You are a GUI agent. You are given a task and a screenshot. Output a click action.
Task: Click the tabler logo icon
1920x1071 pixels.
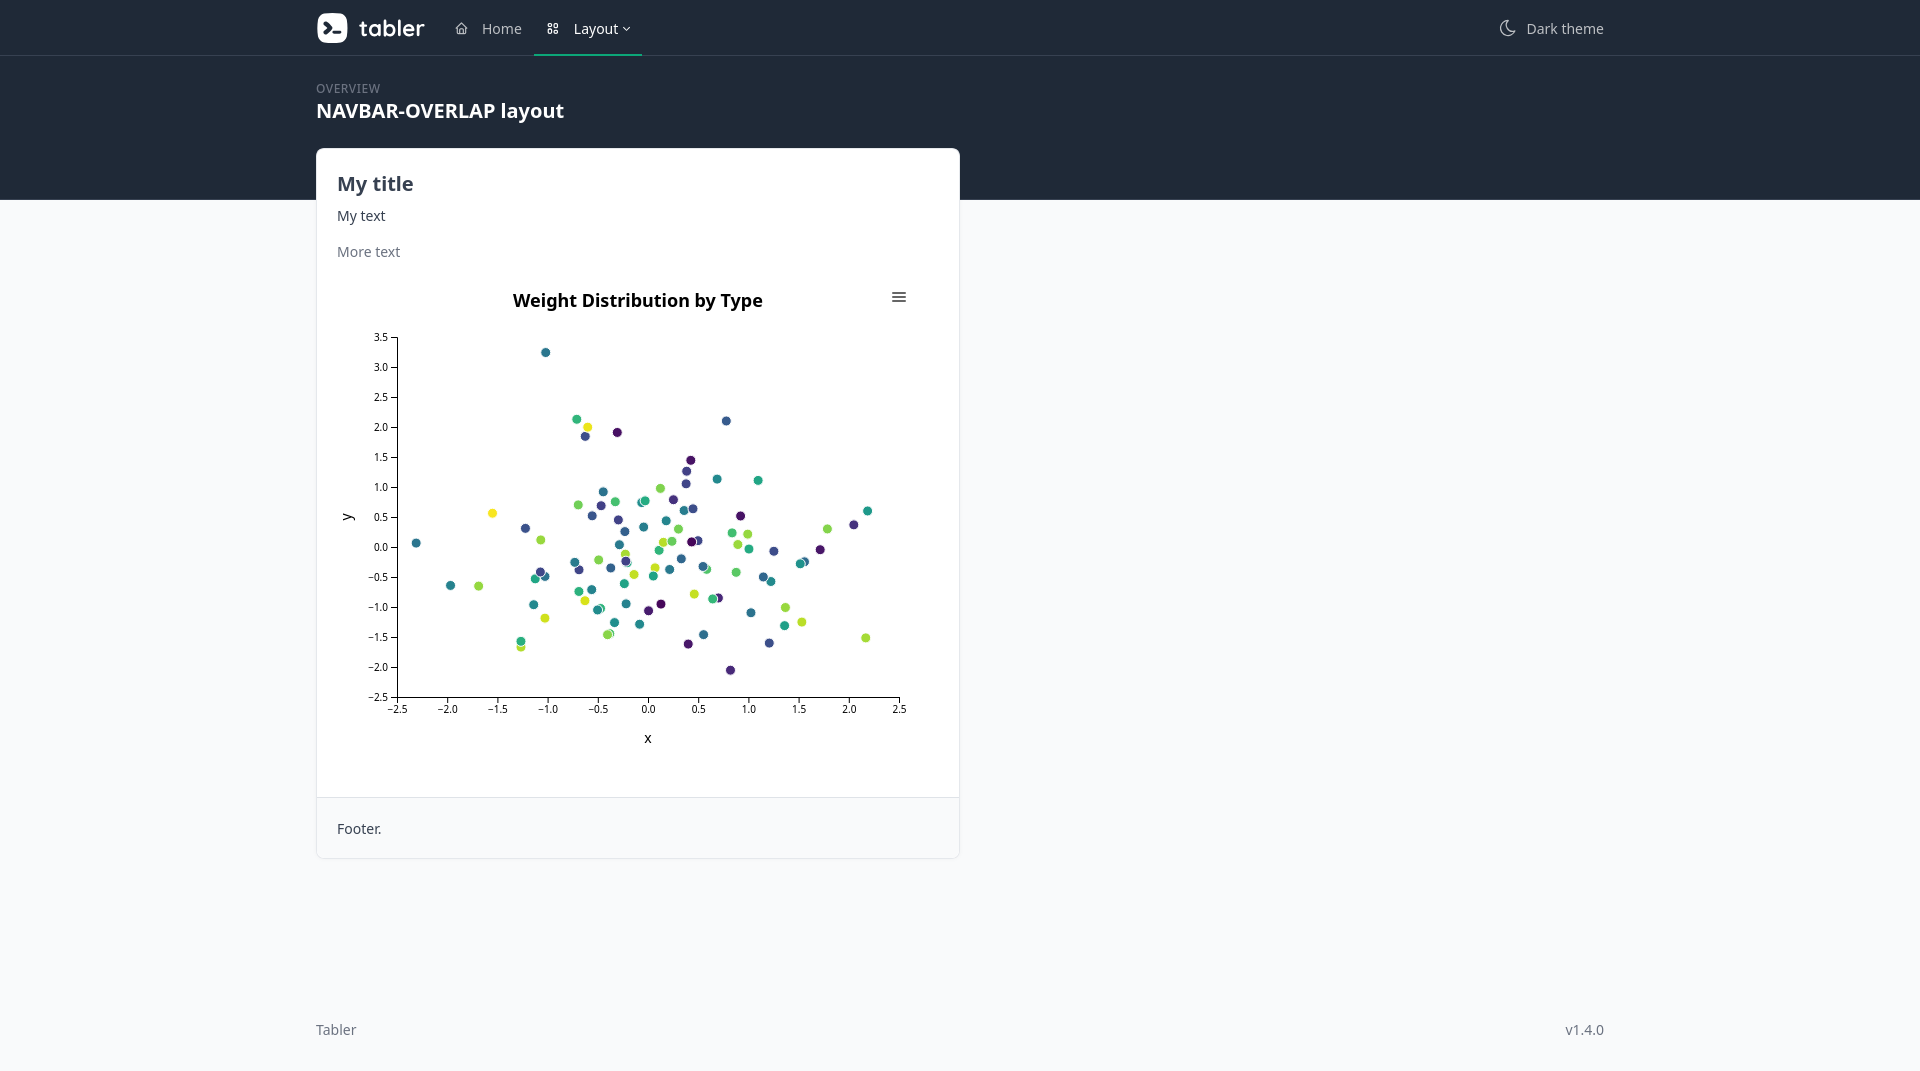[332, 28]
